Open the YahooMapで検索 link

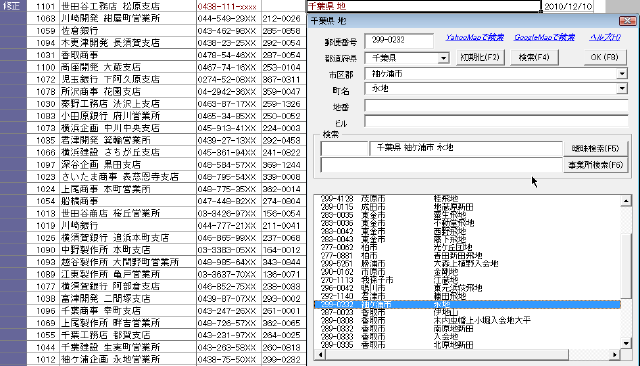(x=474, y=37)
